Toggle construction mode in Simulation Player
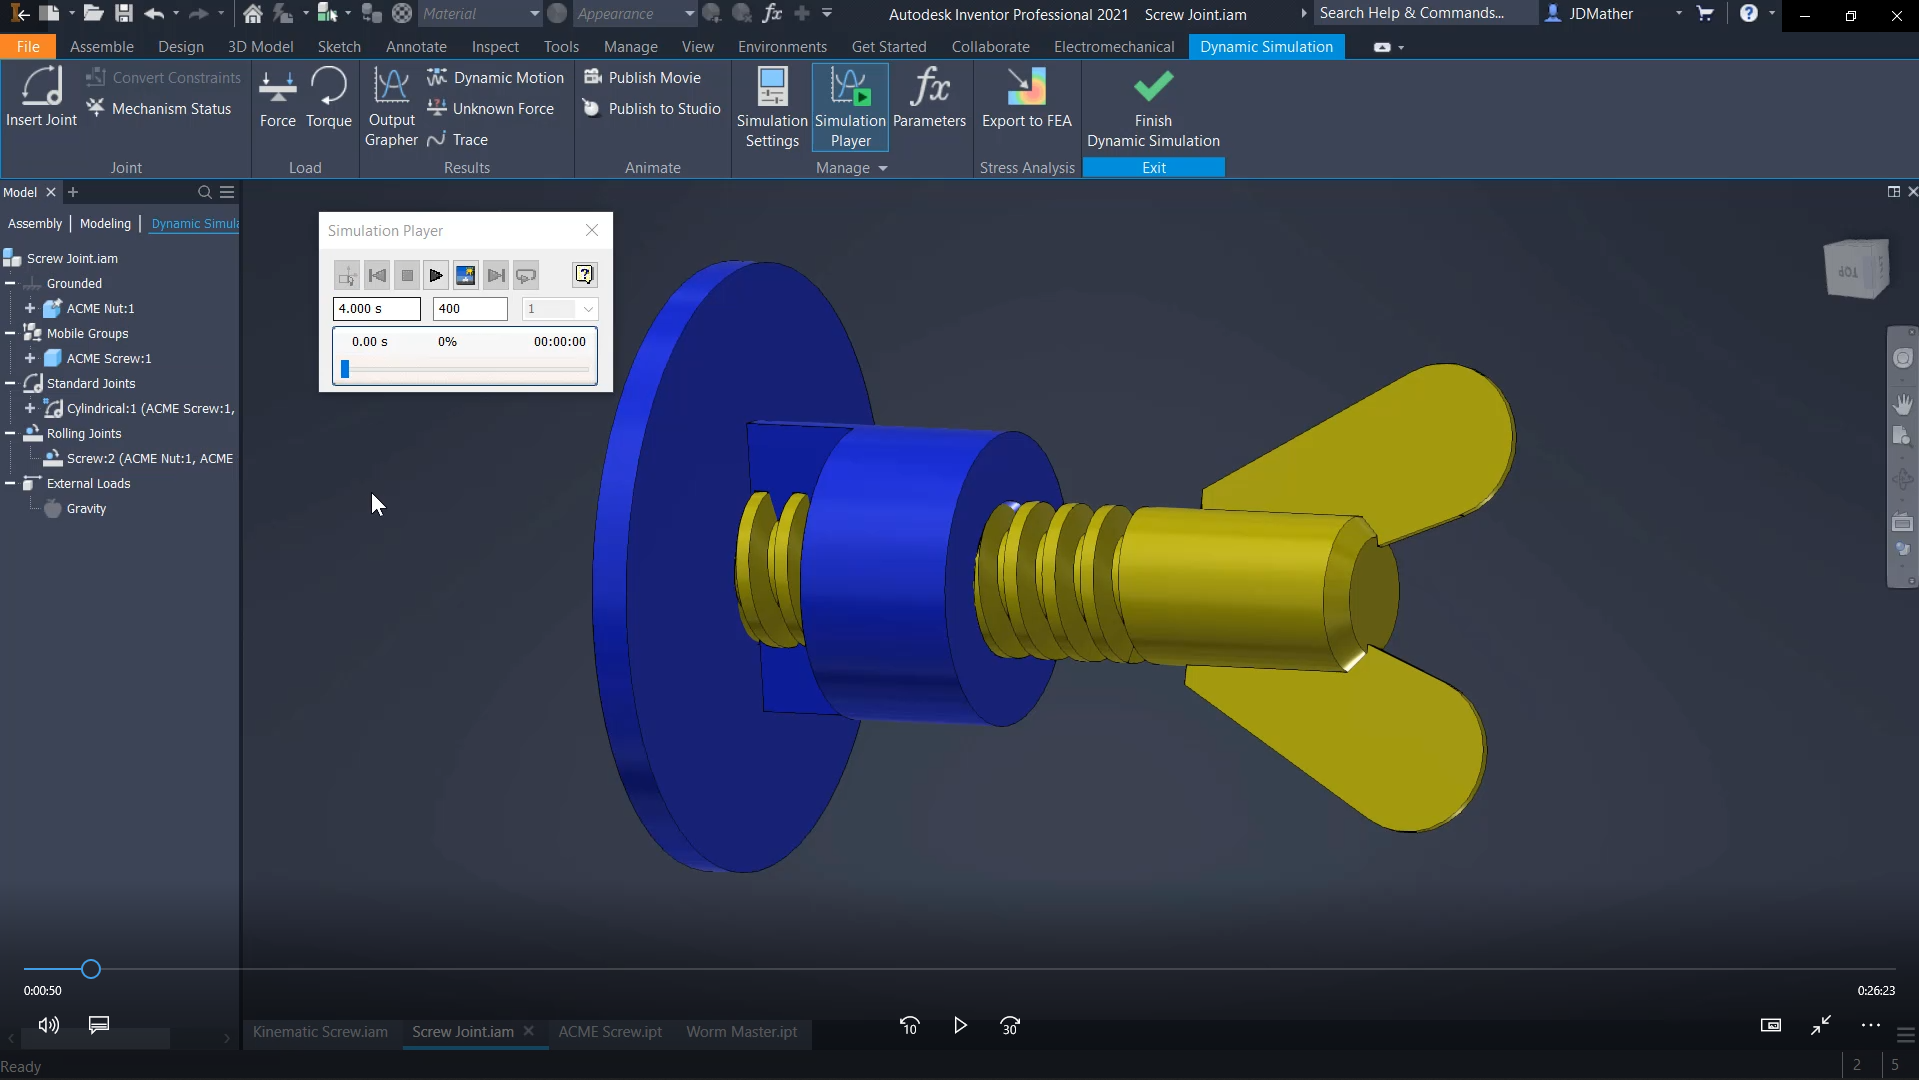 coord(346,275)
